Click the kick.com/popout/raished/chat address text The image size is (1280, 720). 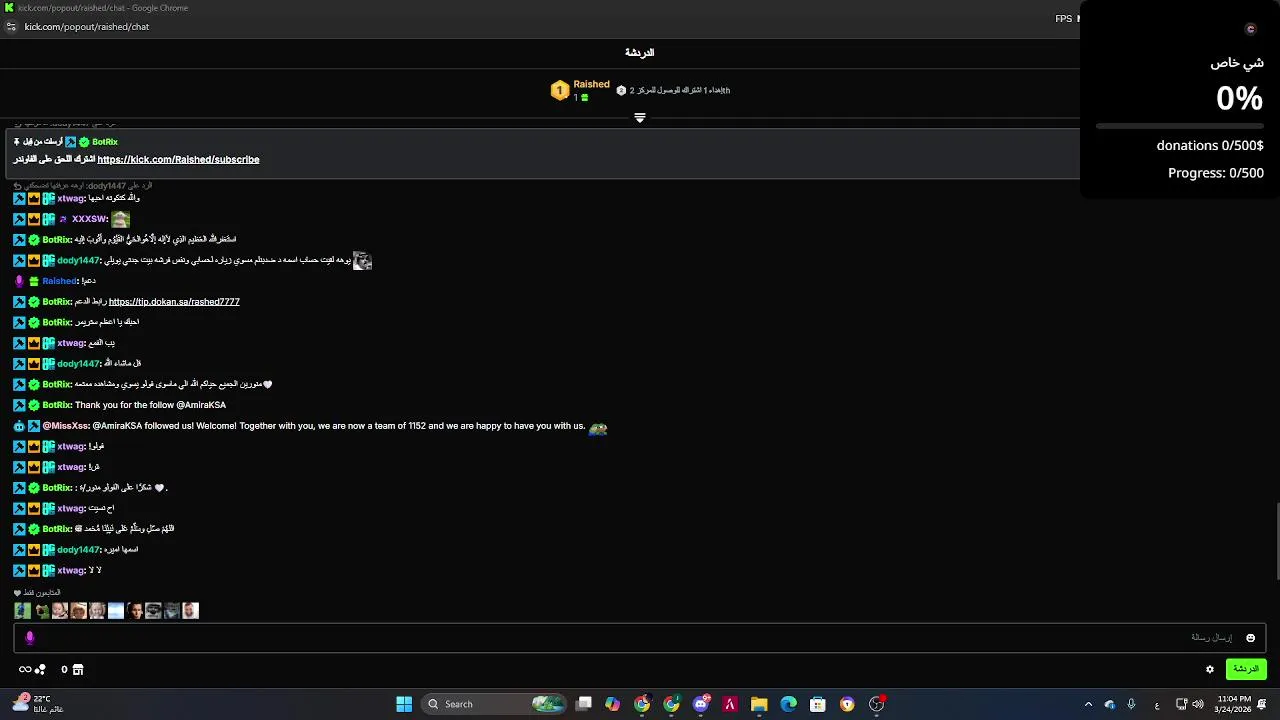pyautogui.click(x=87, y=27)
